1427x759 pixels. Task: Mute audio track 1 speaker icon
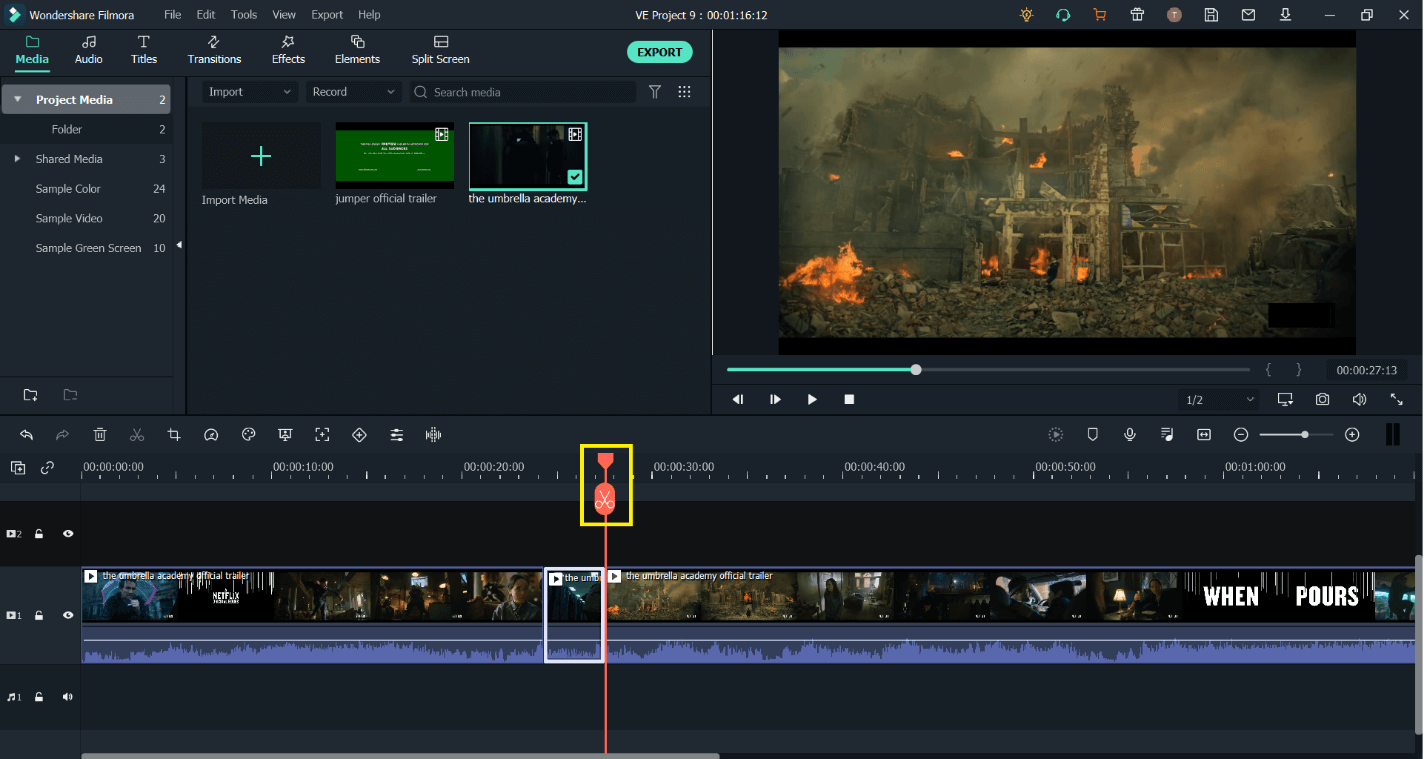tap(68, 697)
